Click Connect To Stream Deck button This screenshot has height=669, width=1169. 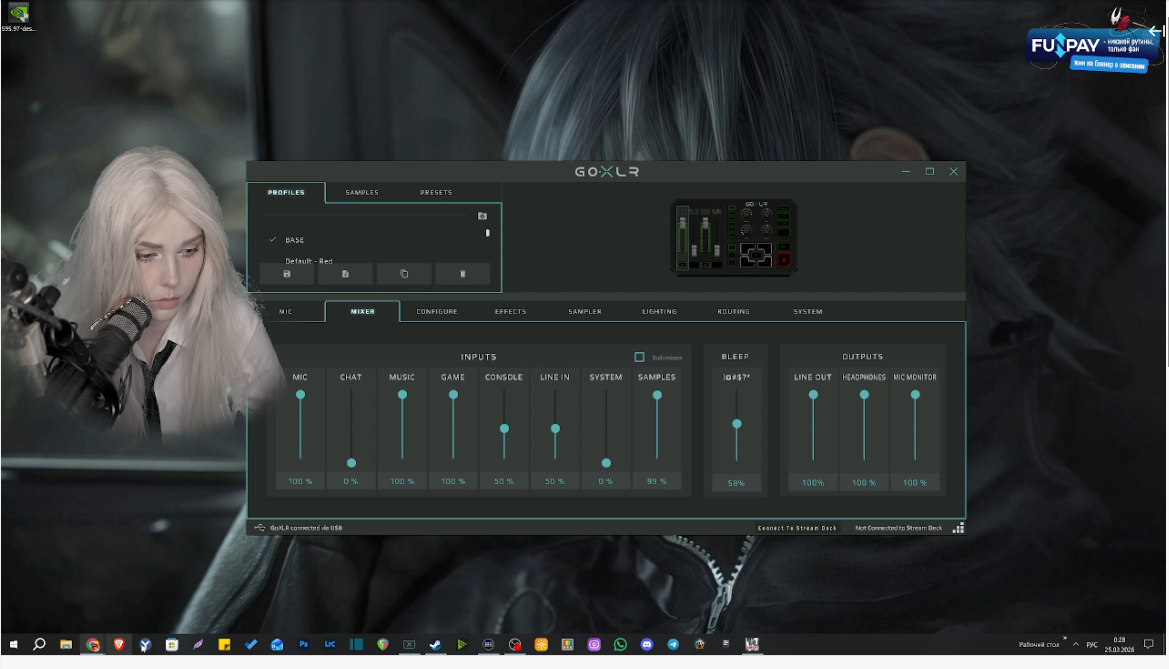tap(797, 528)
